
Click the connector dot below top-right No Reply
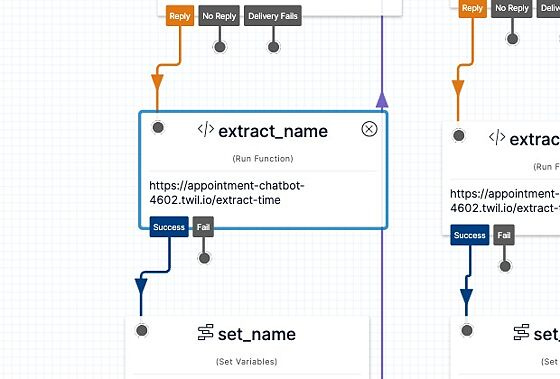[512, 39]
